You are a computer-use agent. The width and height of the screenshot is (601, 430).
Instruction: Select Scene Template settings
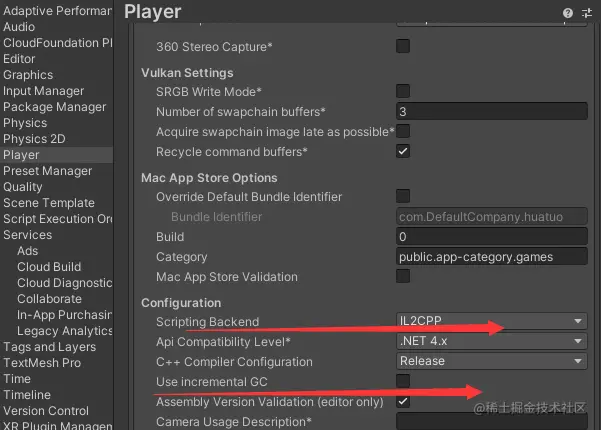(57, 203)
